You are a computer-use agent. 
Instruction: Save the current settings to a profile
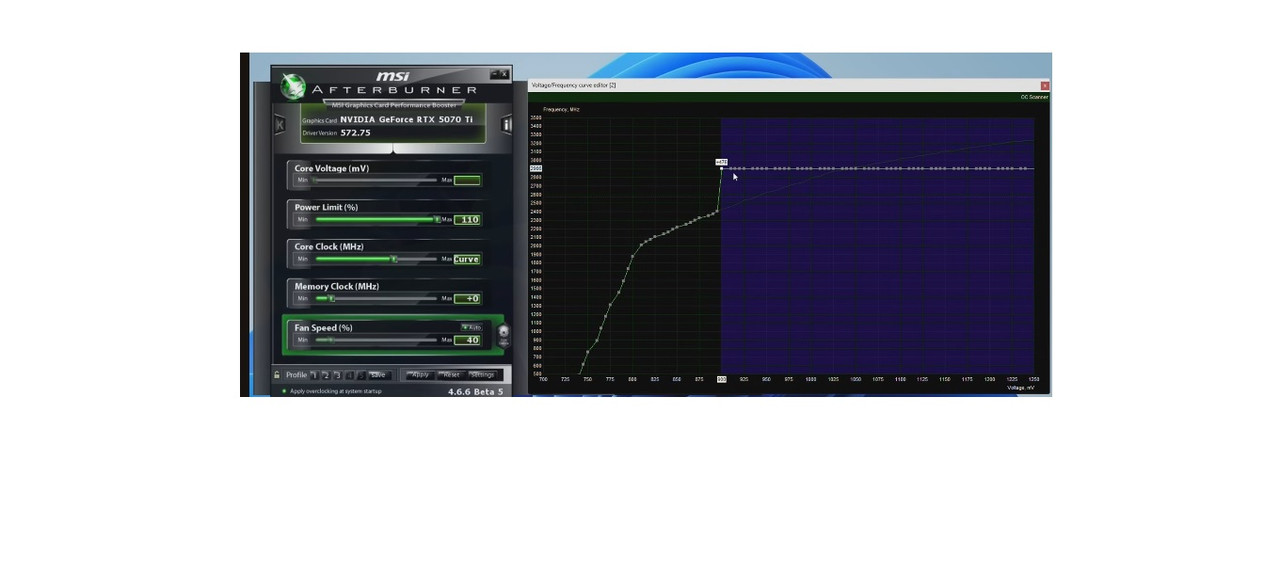(x=378, y=375)
